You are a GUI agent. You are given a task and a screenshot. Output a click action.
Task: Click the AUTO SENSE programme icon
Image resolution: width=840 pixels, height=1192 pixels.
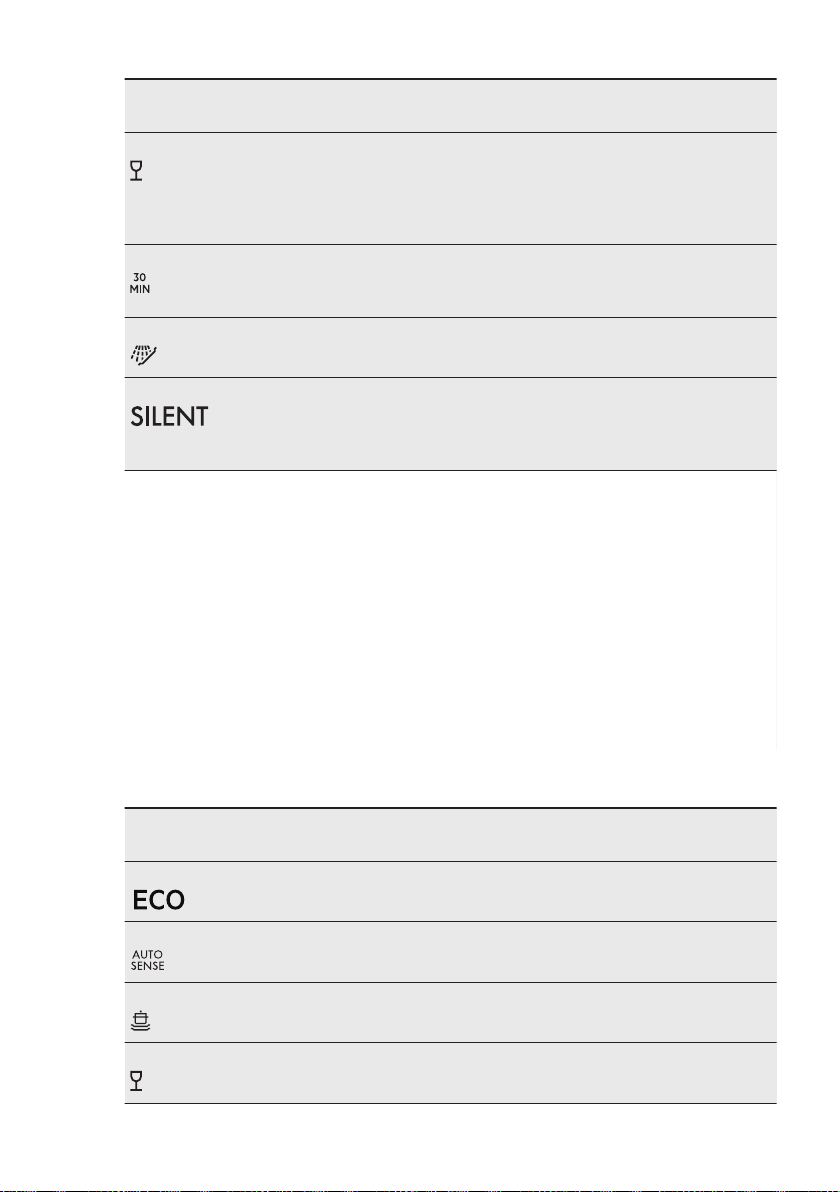(x=147, y=960)
